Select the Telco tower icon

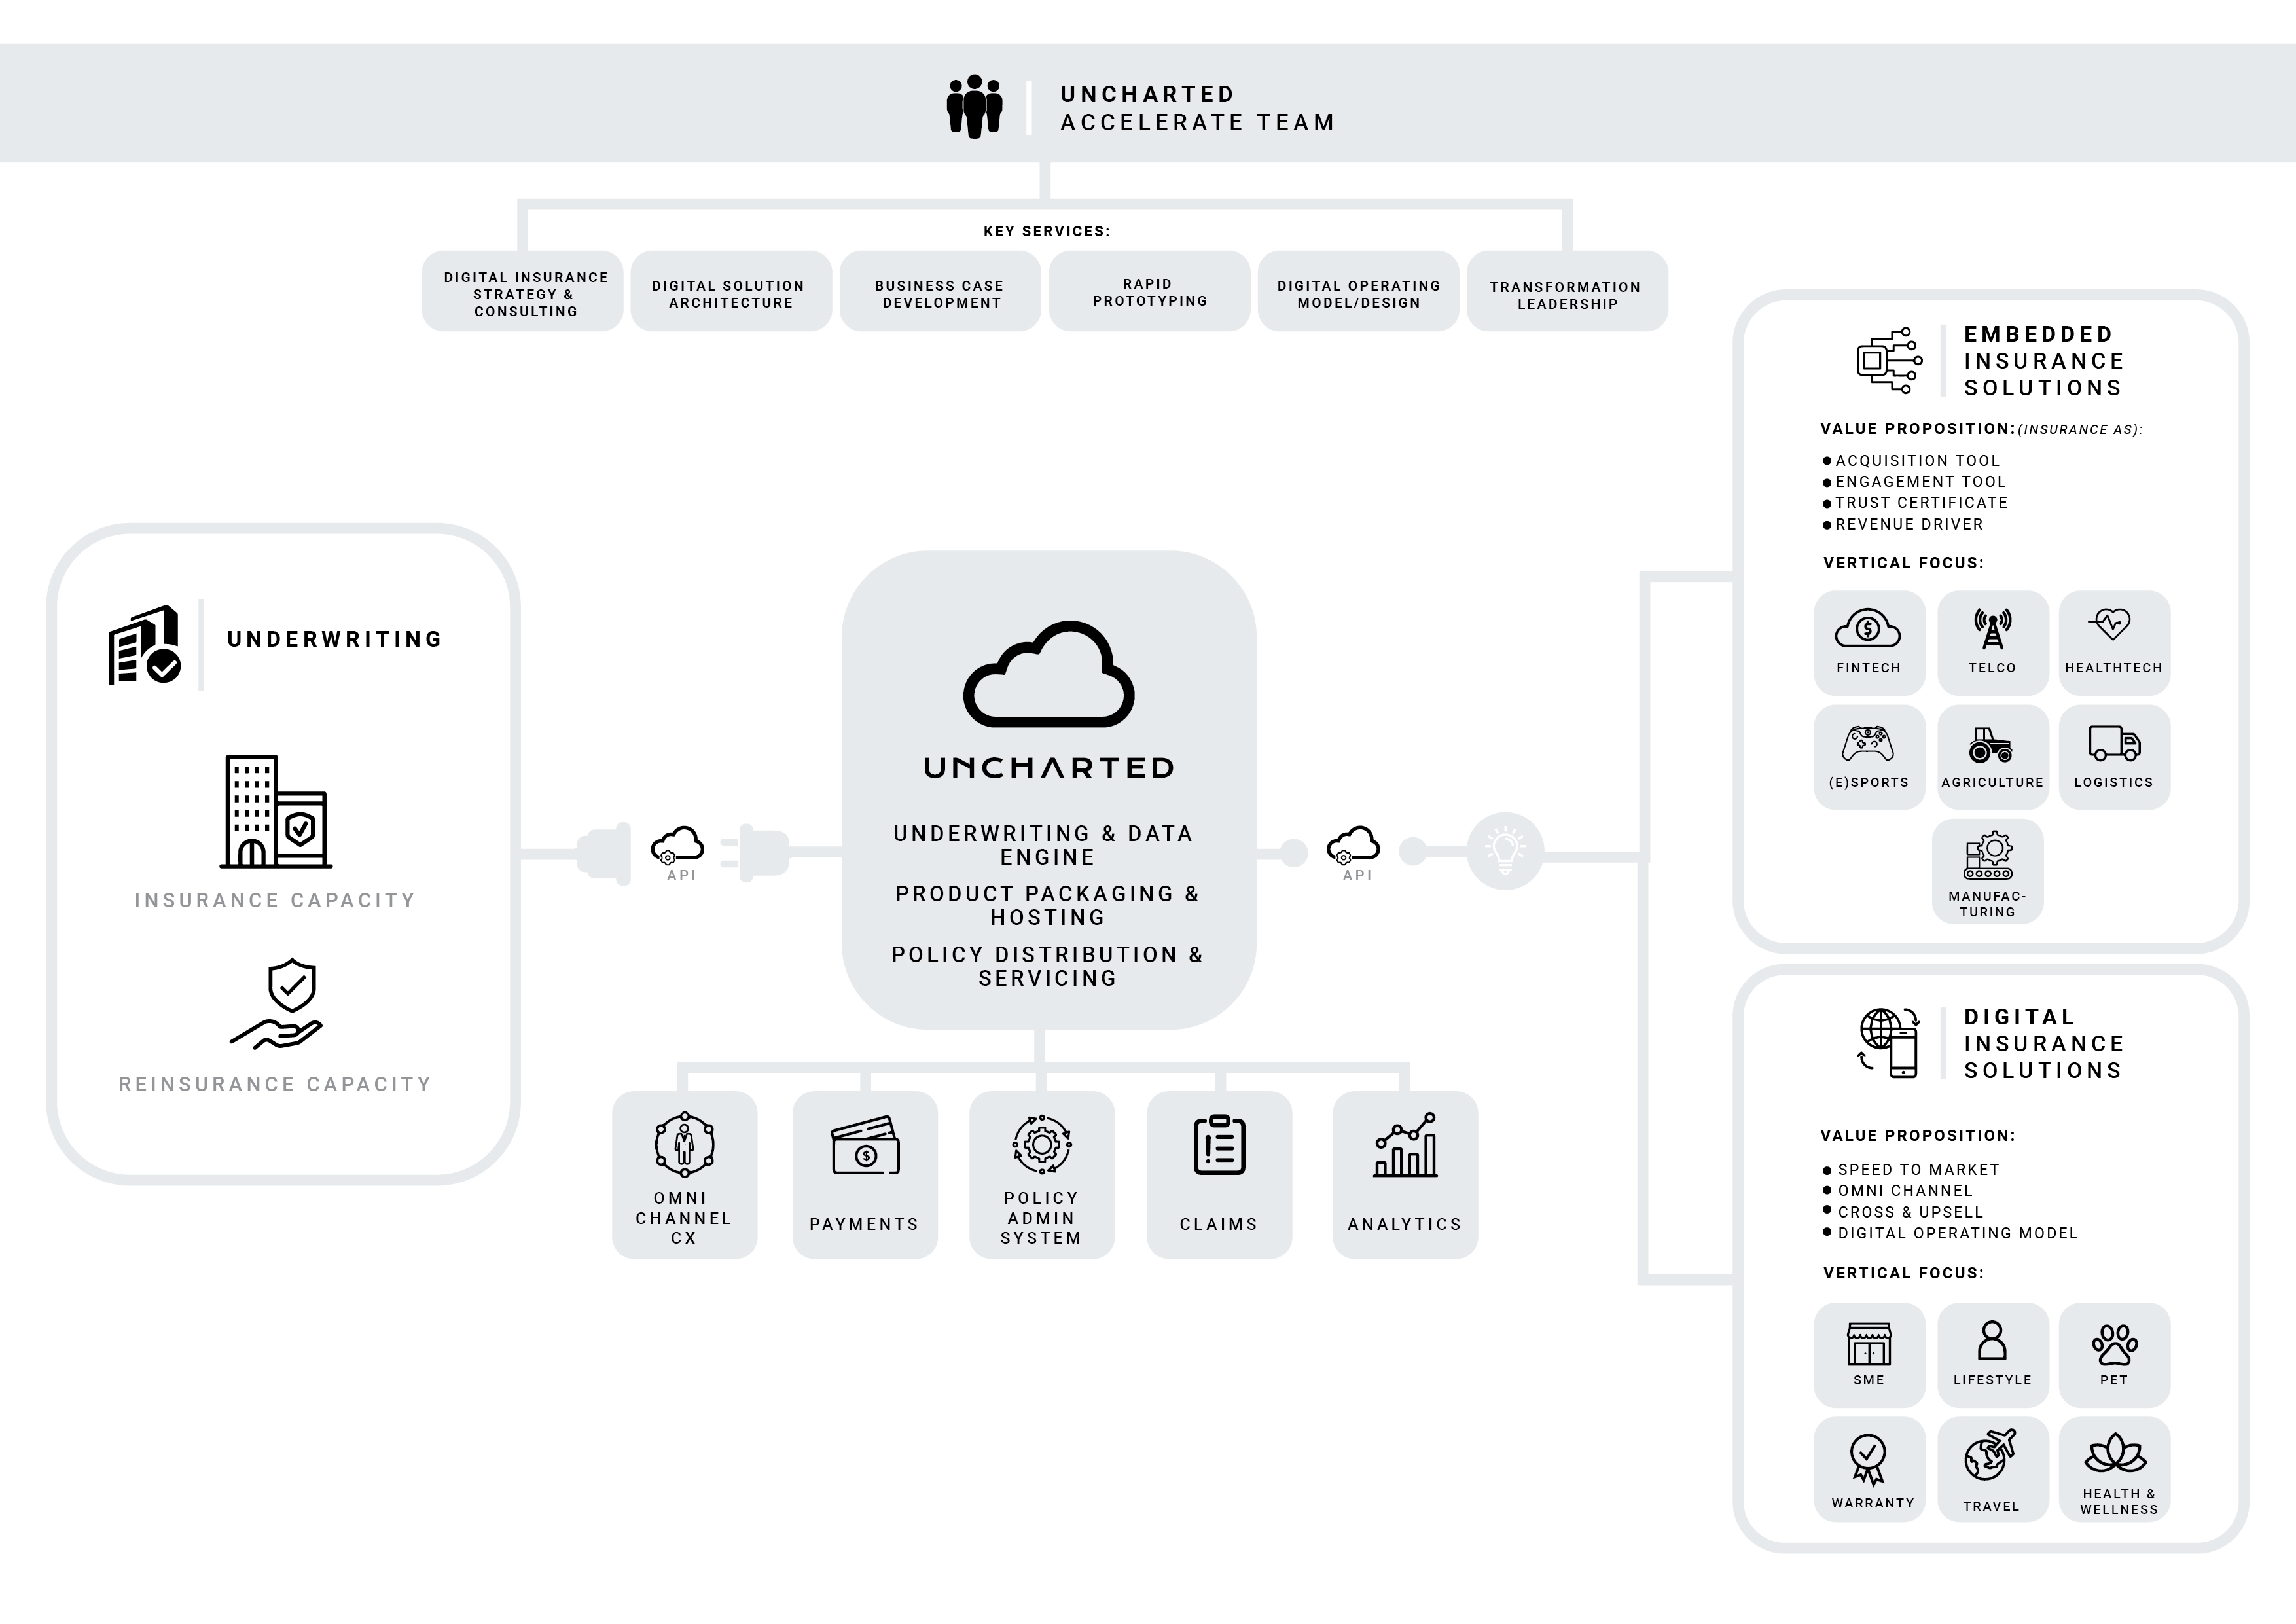tap(1992, 629)
